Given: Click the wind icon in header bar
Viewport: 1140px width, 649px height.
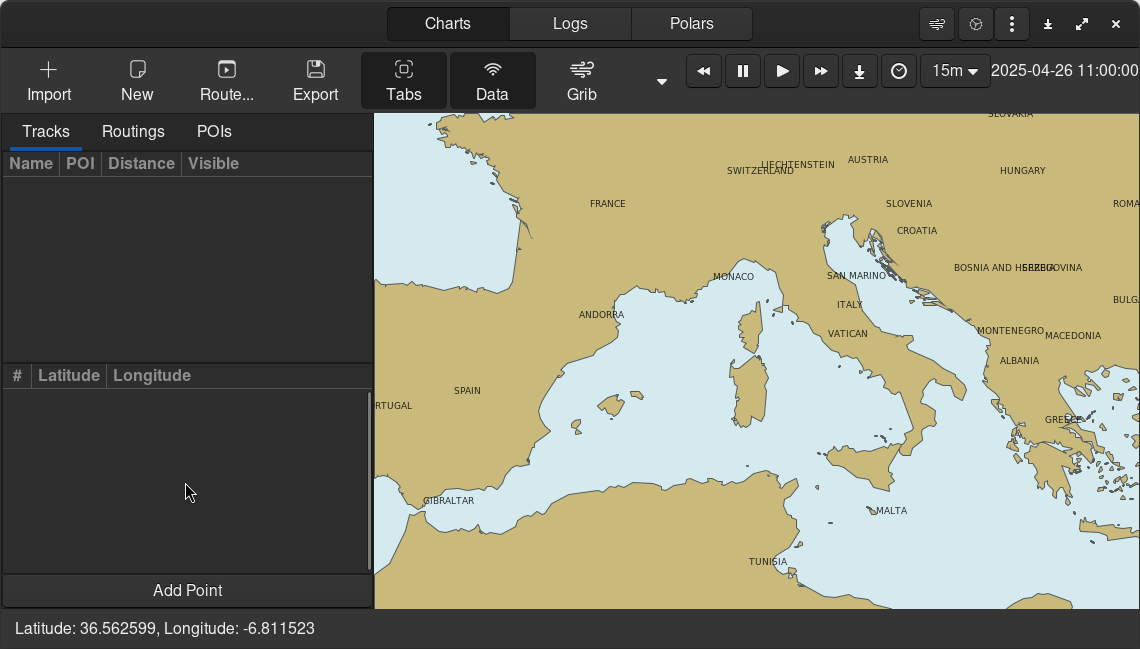Looking at the screenshot, I should coord(937,24).
